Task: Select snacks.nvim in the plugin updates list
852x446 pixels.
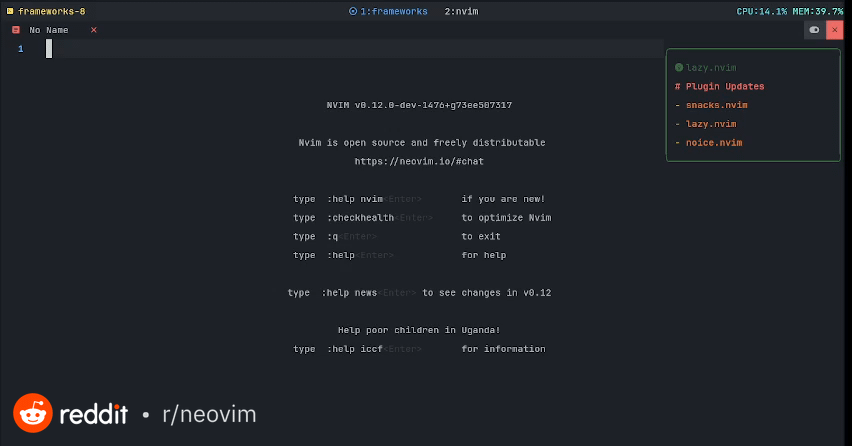Action: tap(716, 105)
